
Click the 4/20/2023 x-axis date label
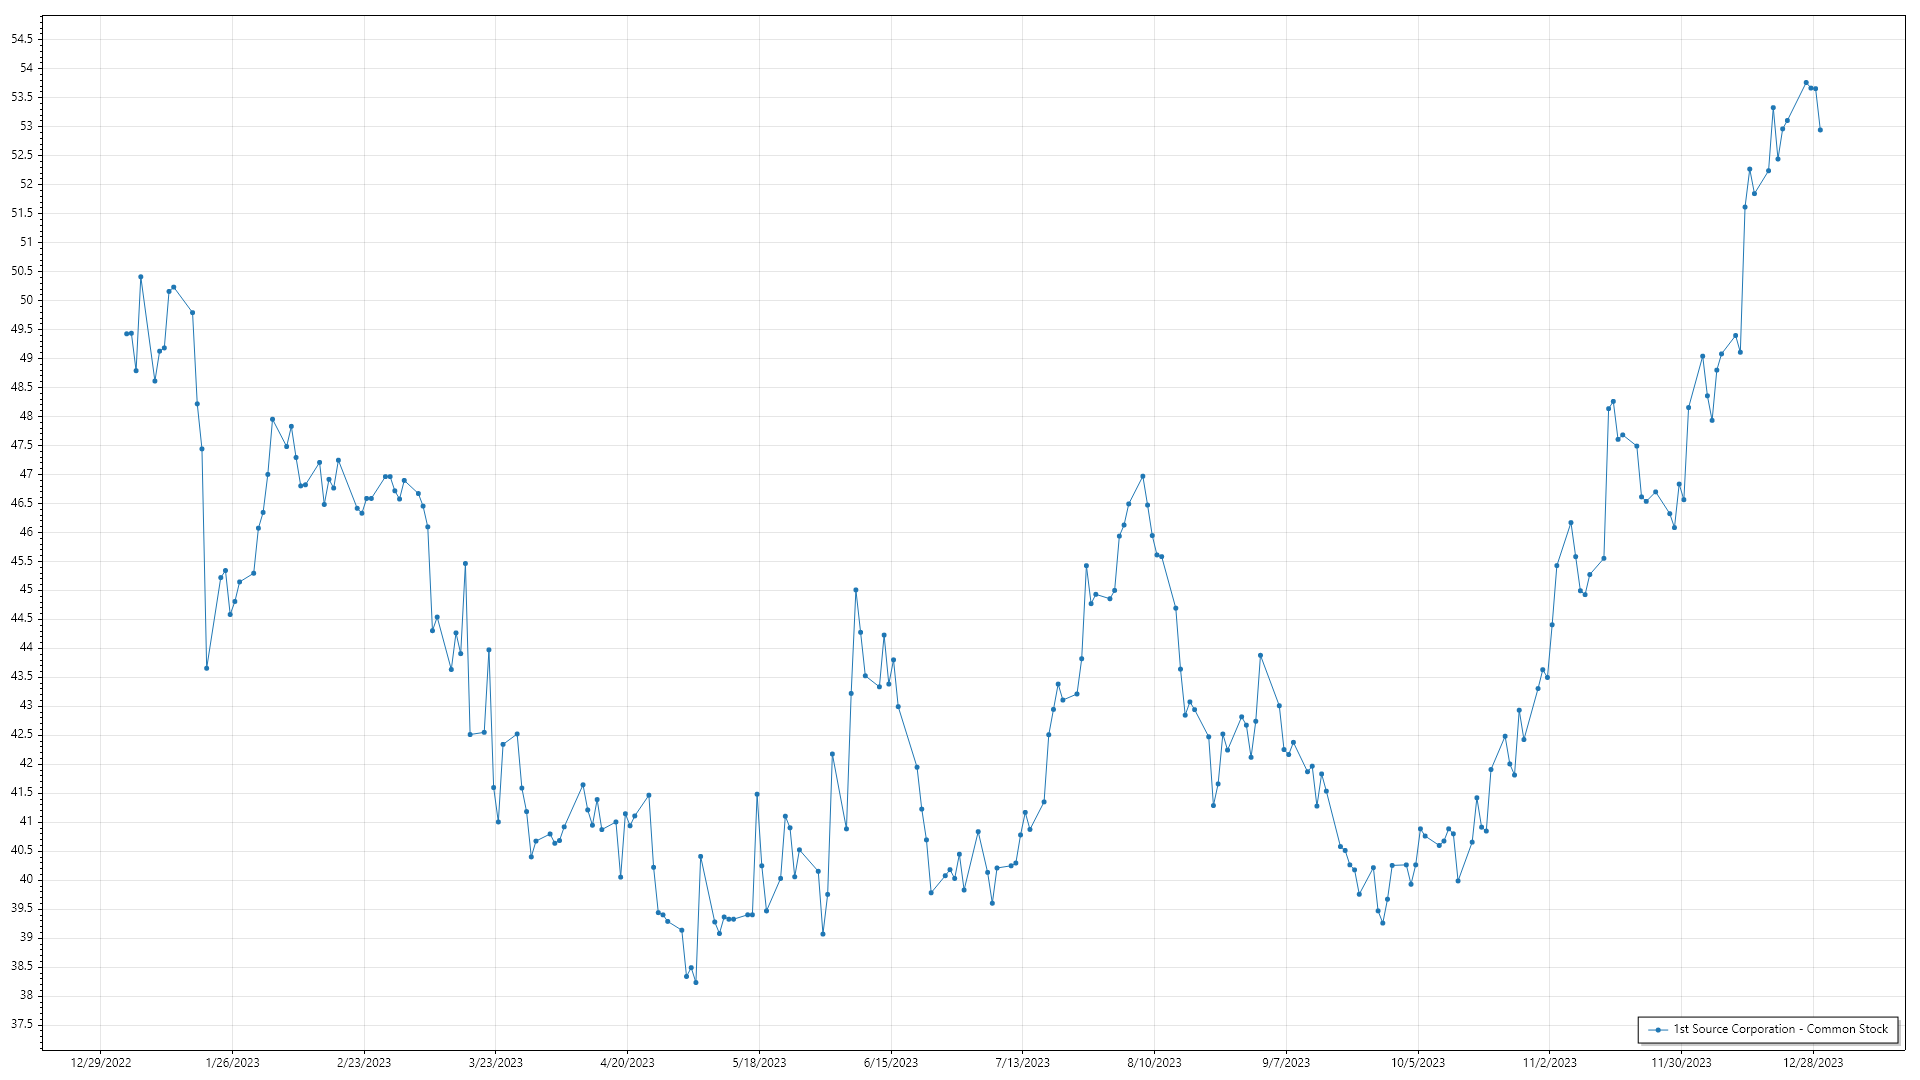[627, 1063]
